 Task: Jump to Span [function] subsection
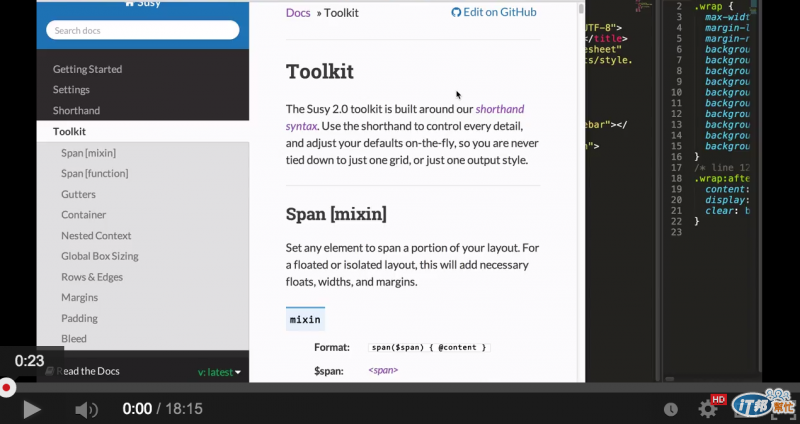(94, 173)
